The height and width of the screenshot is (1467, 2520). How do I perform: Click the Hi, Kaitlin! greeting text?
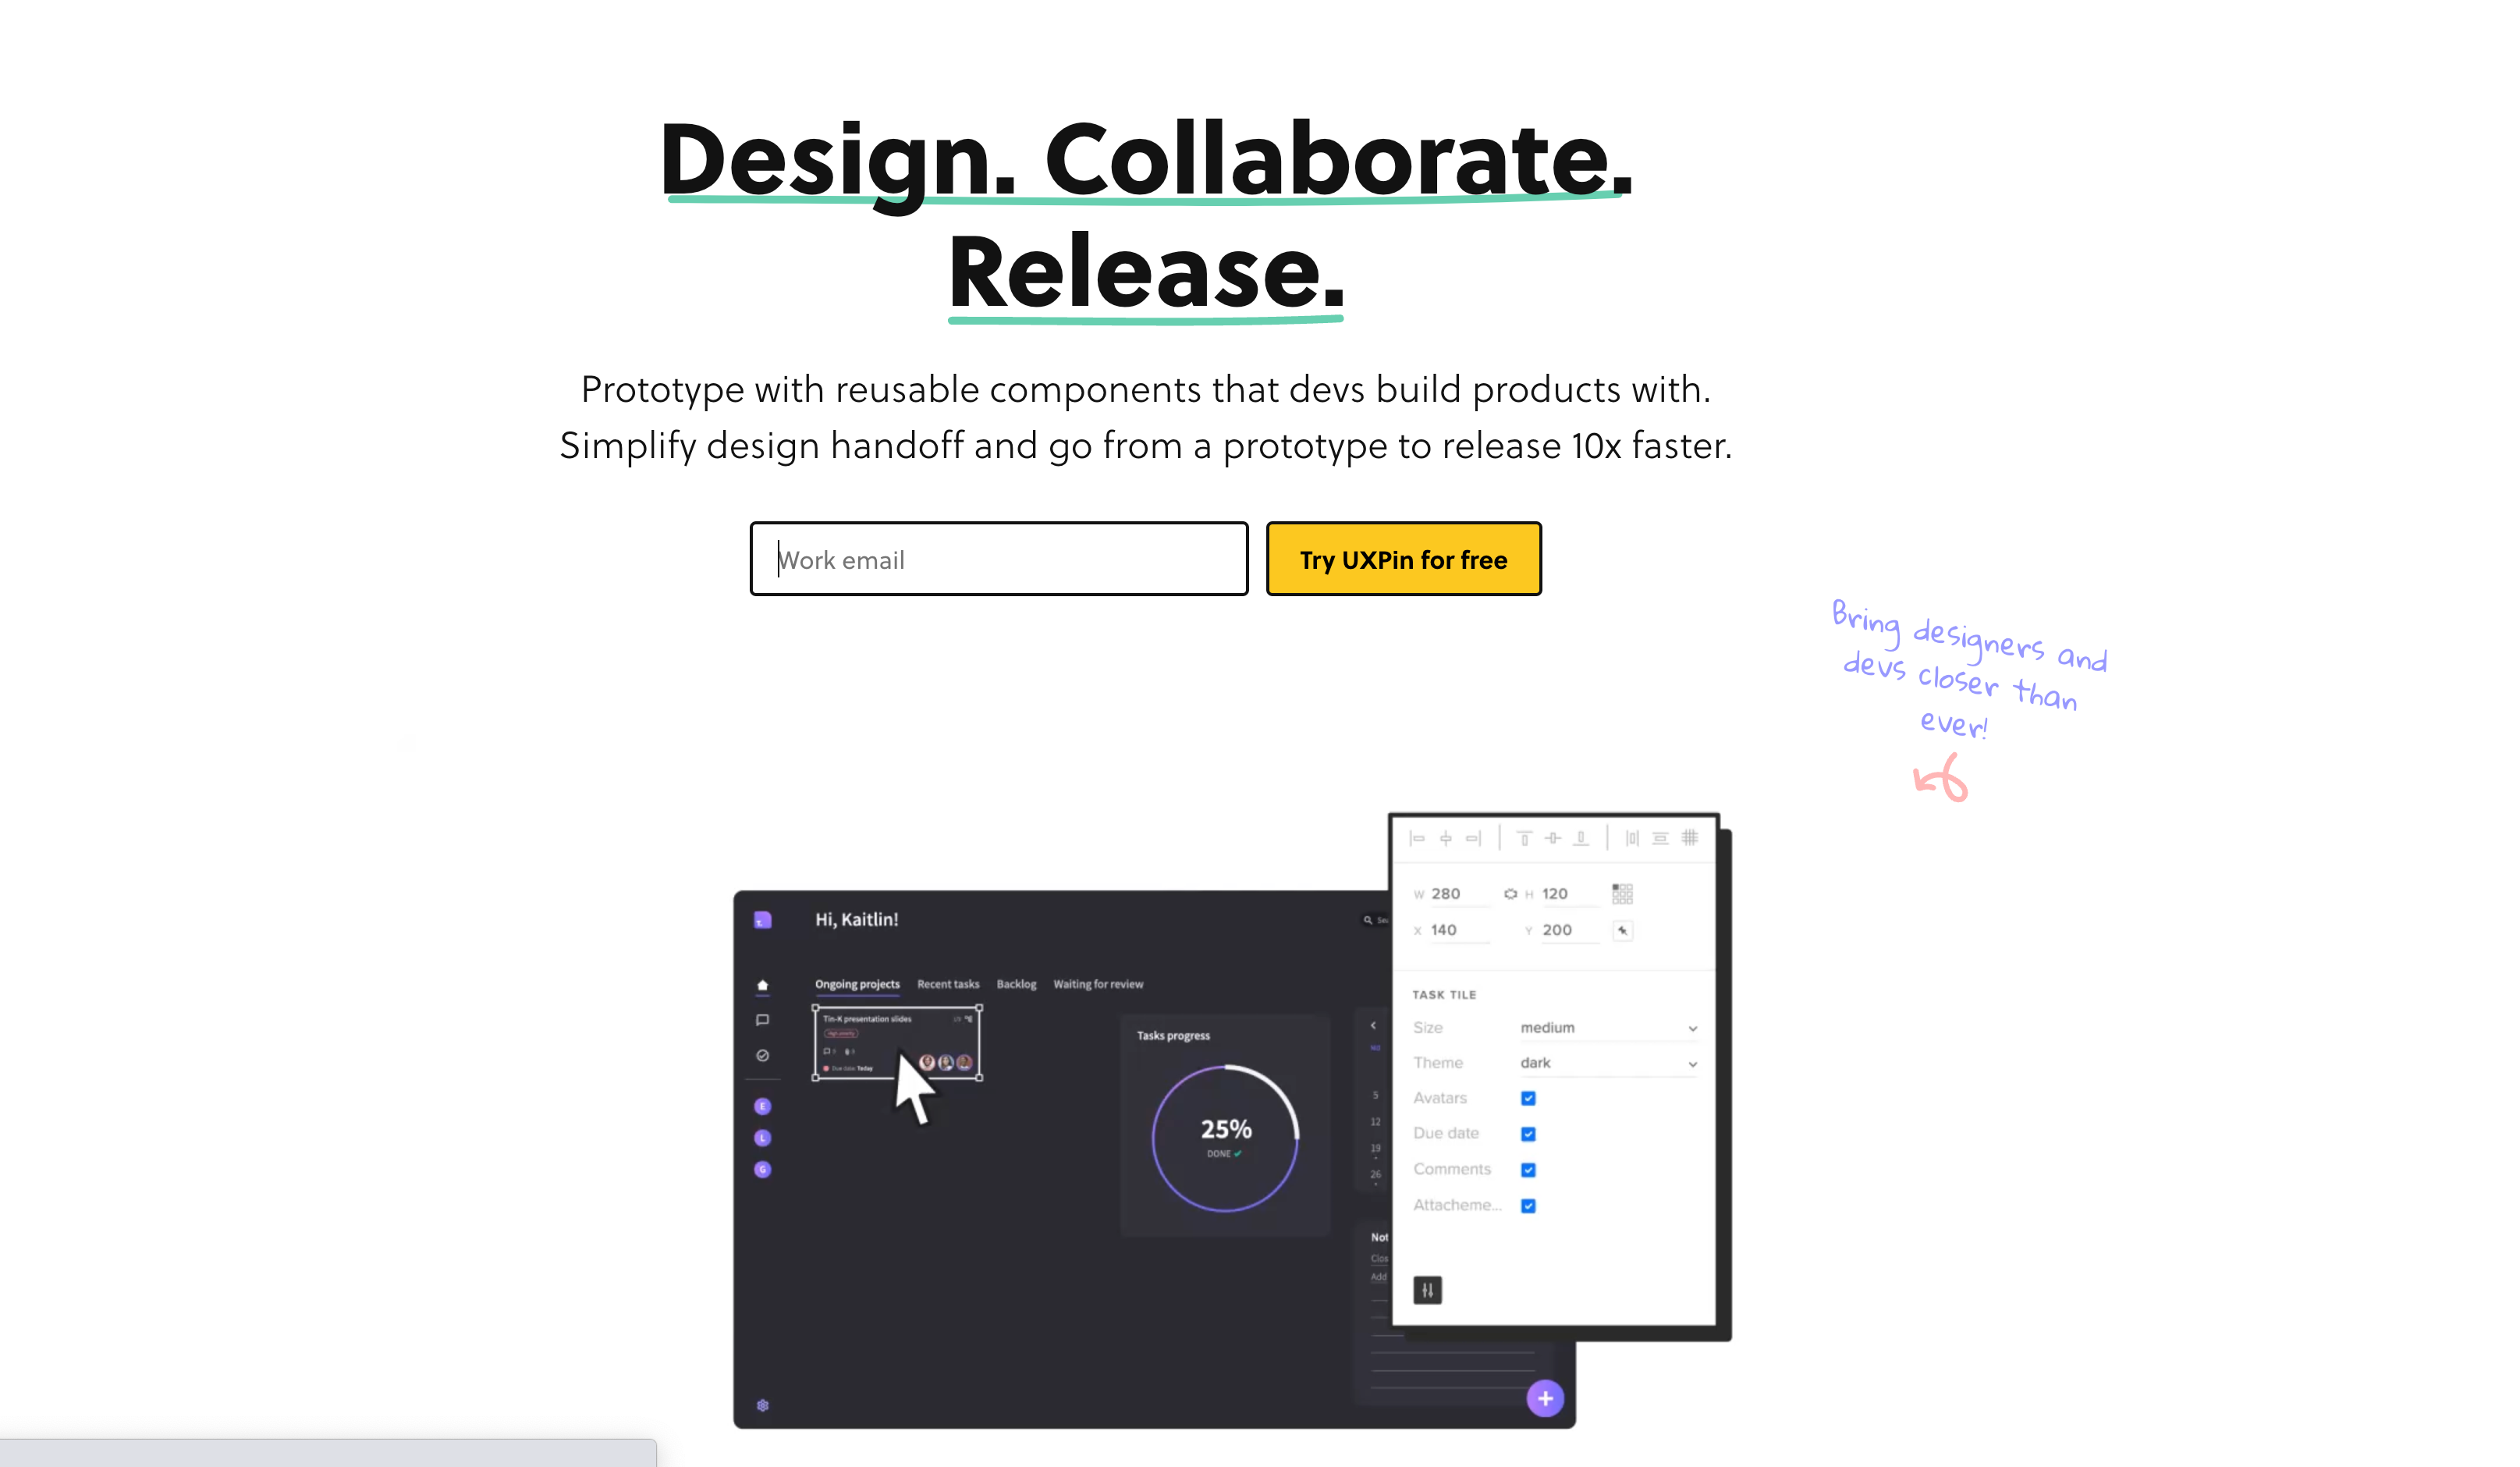click(857, 920)
